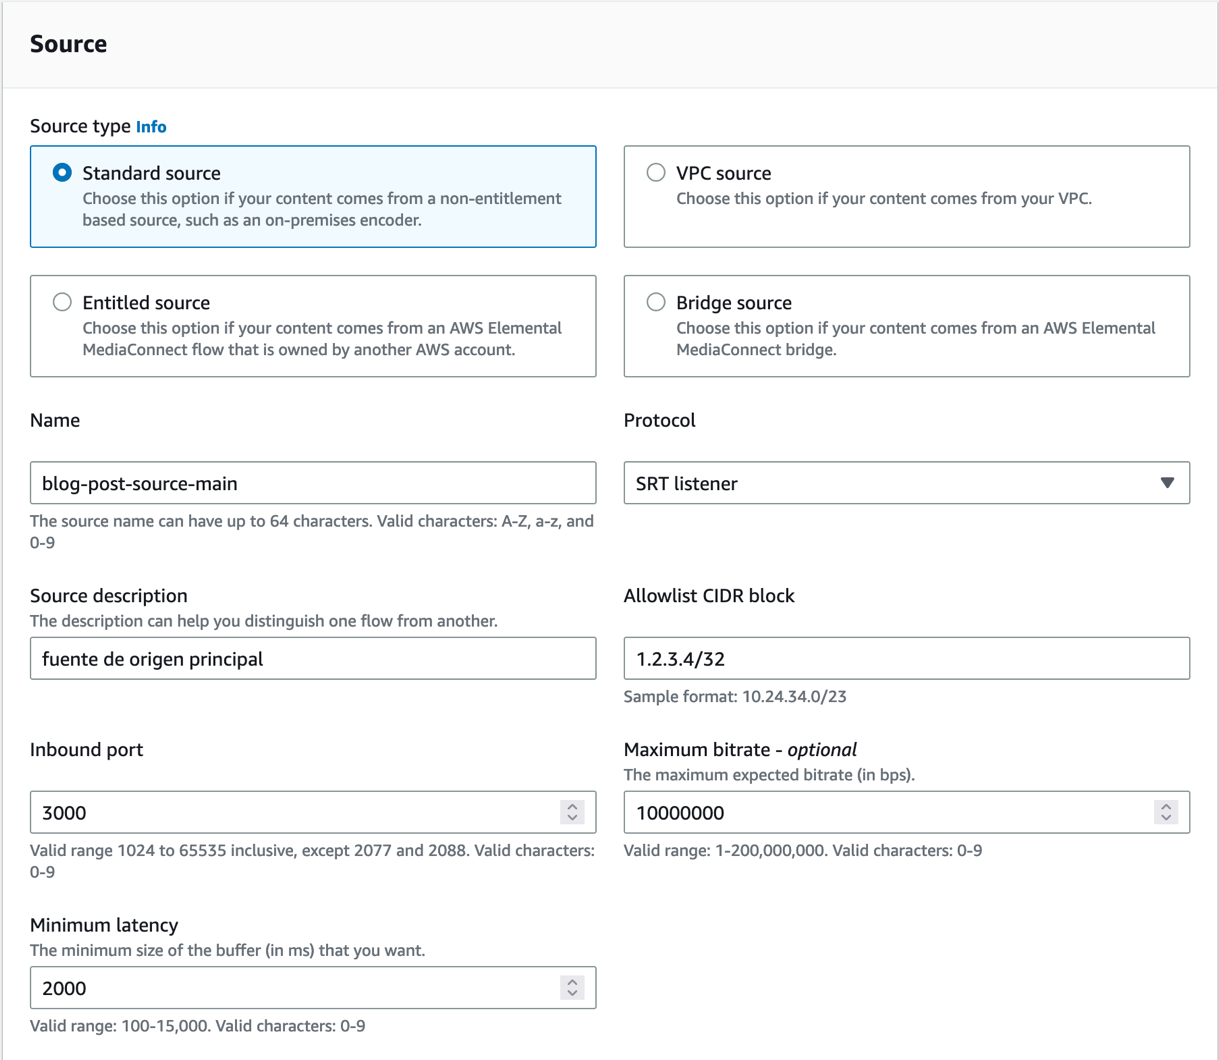Click the VPC source card description

click(884, 199)
